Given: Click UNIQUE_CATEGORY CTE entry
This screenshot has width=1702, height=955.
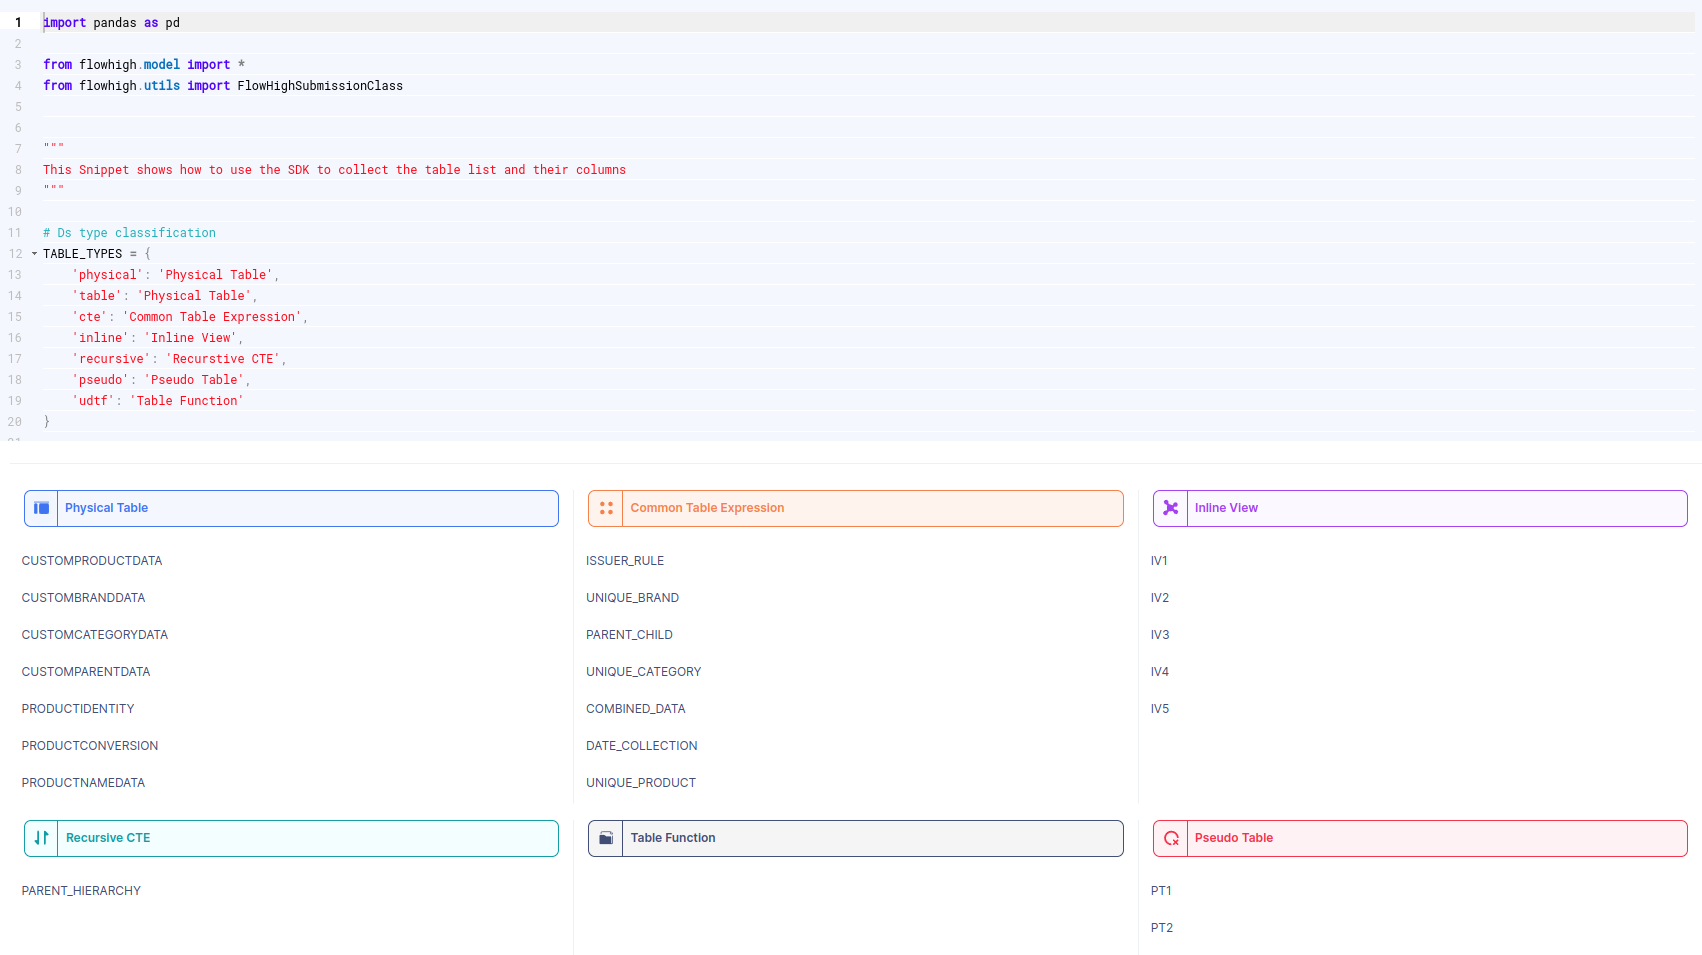Looking at the screenshot, I should [x=644, y=672].
